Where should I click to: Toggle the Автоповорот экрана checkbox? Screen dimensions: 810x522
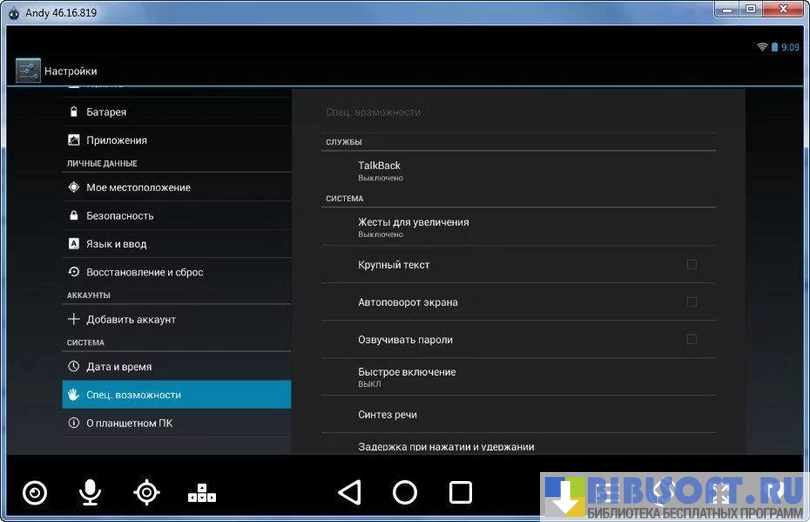point(691,302)
